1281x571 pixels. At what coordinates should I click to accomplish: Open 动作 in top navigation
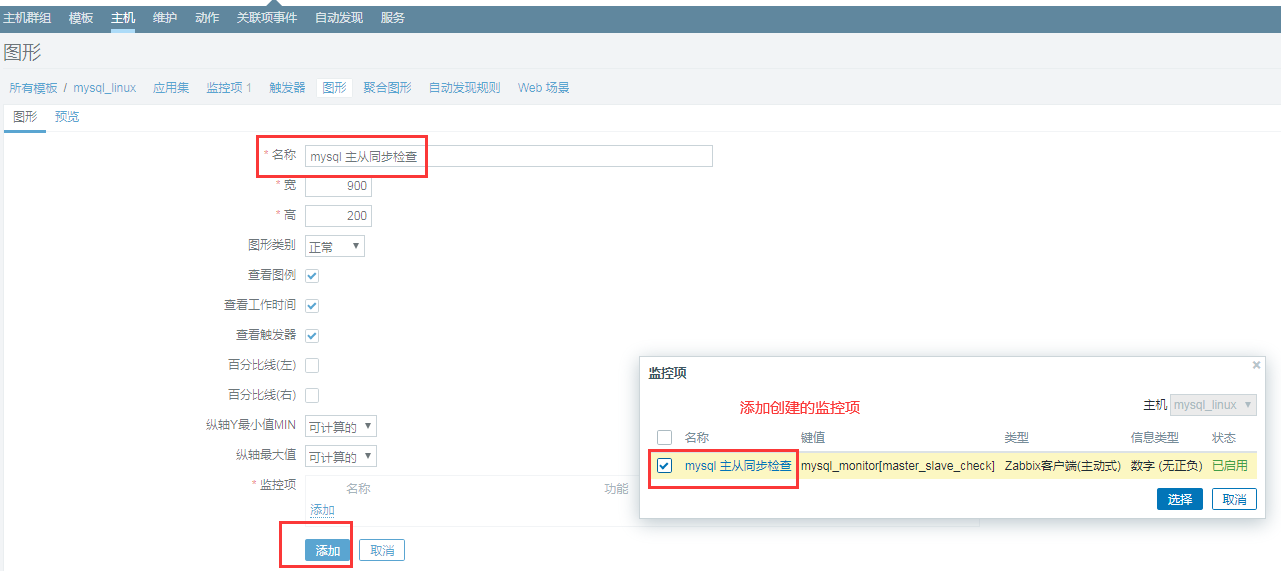[207, 18]
